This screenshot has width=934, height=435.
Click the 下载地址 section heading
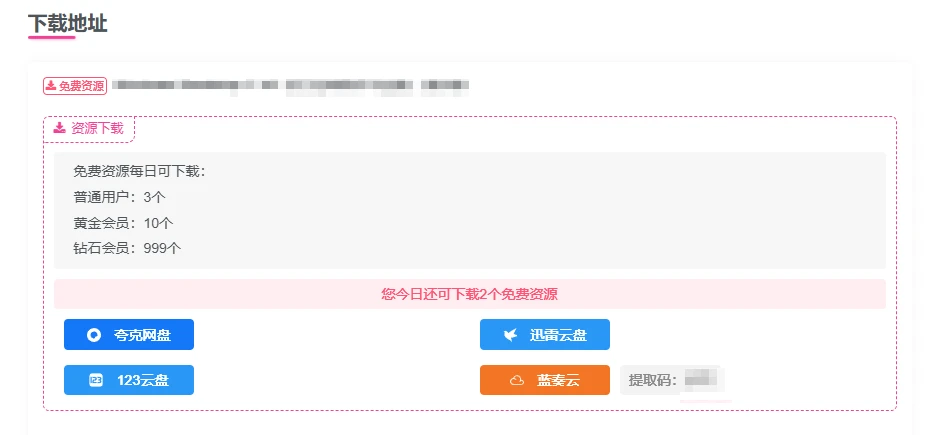click(67, 24)
